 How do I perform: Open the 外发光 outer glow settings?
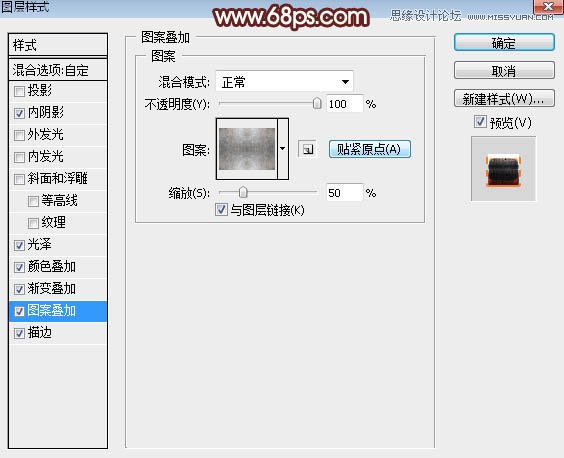[46, 134]
